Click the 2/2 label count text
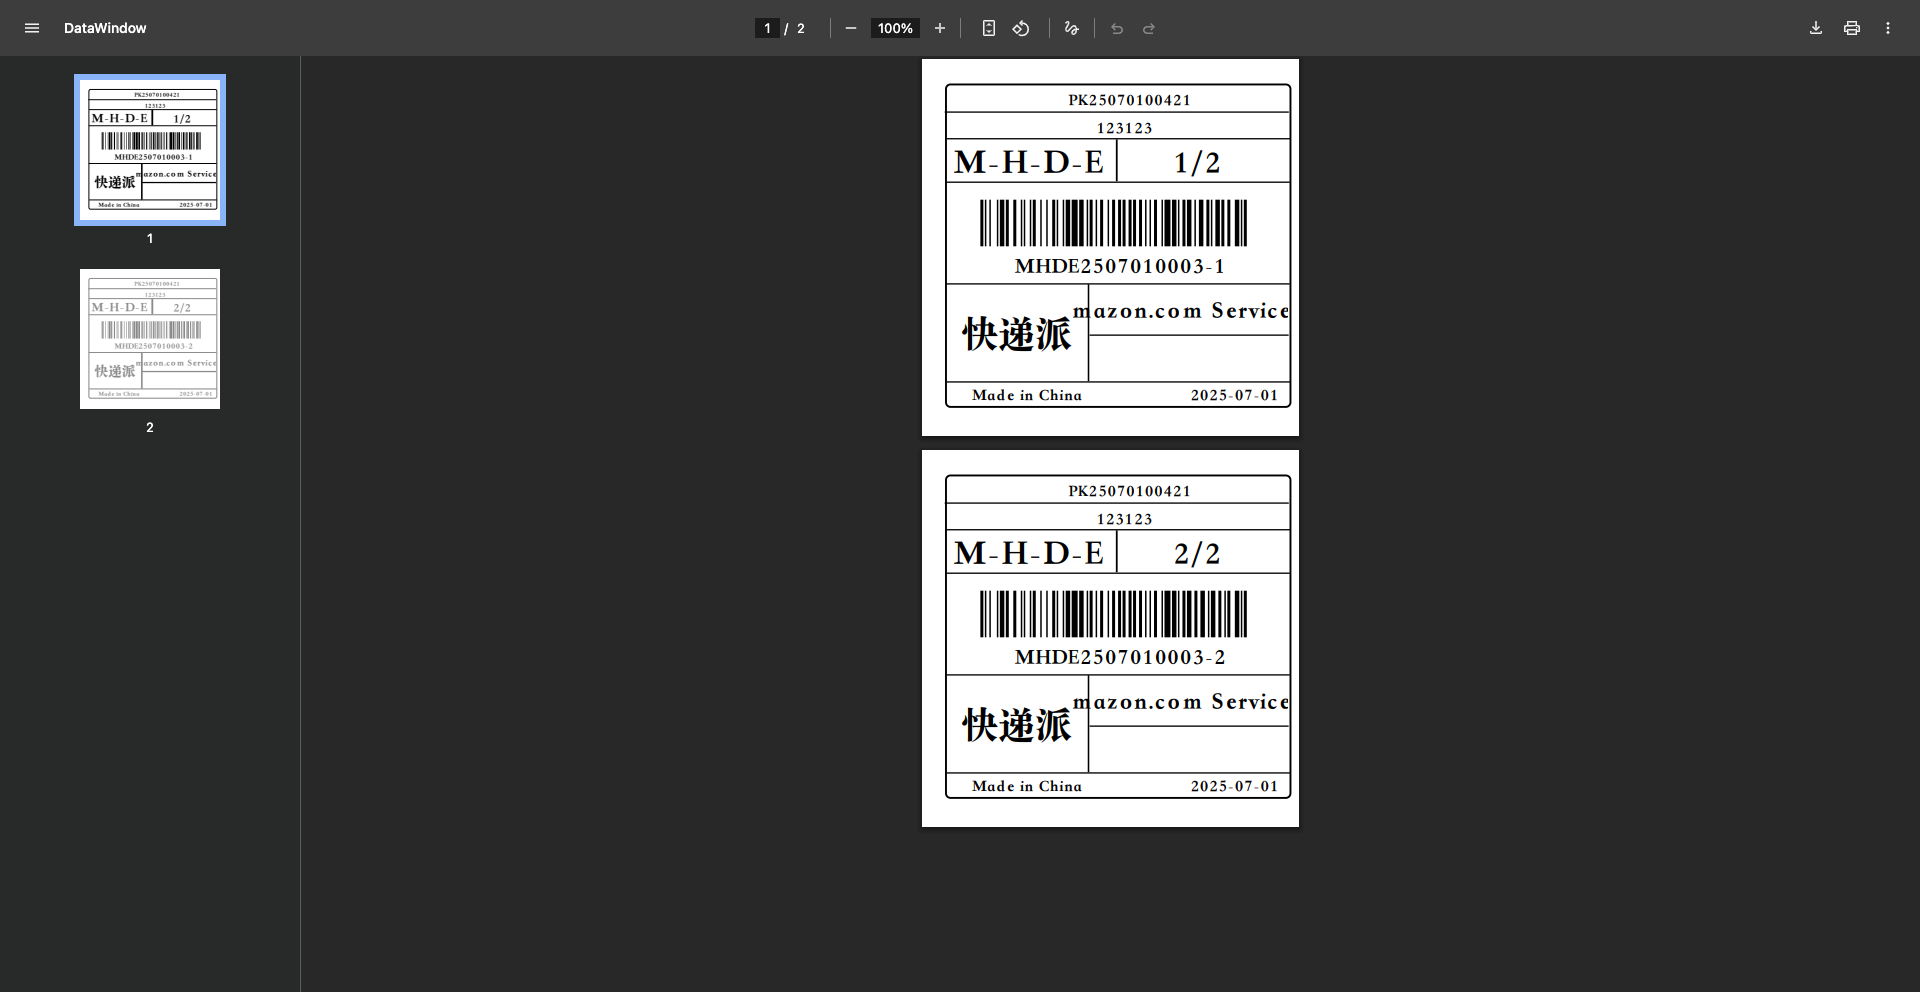 coord(1197,553)
